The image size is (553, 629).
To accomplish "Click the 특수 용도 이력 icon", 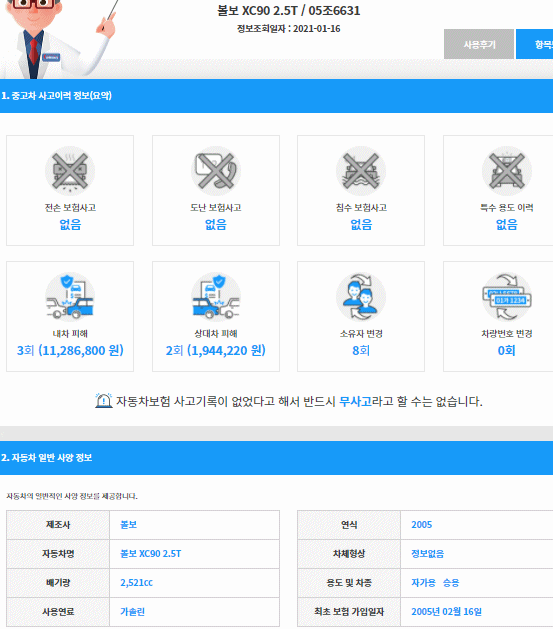I will 507,171.
